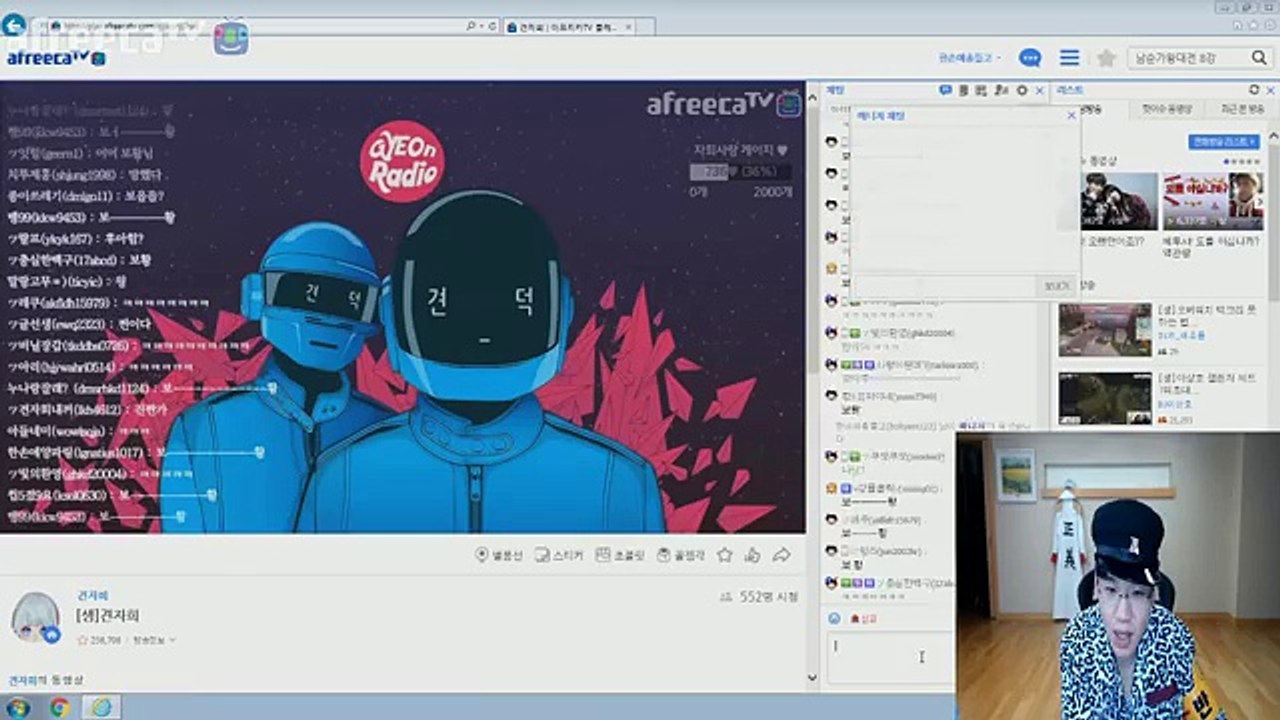
Task: Open the dark game stream thumbnail below Overwatch
Action: tap(1105, 399)
